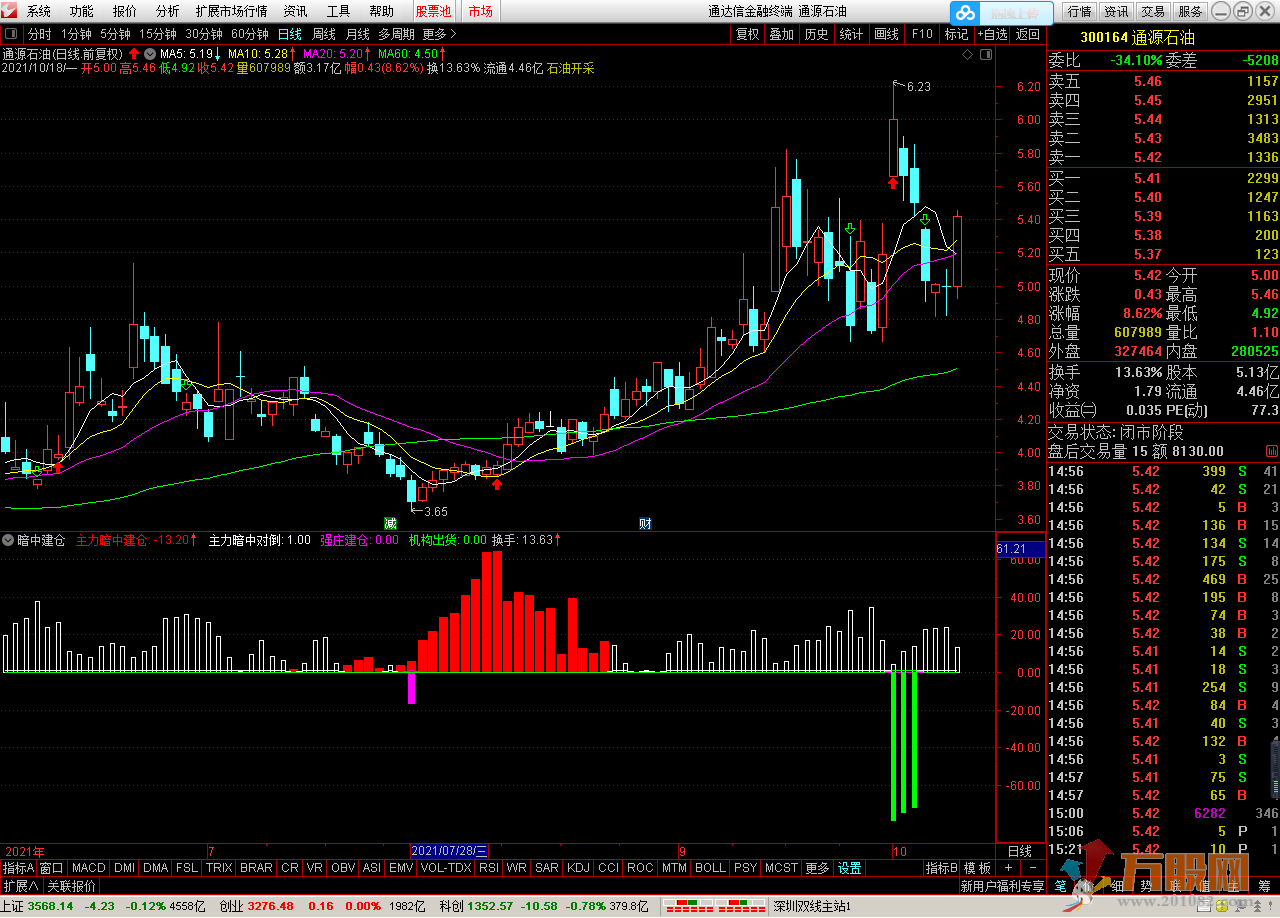This screenshot has width=1280, height=918.
Task: Open the 报价 menu
Action: pyautogui.click(x=125, y=11)
